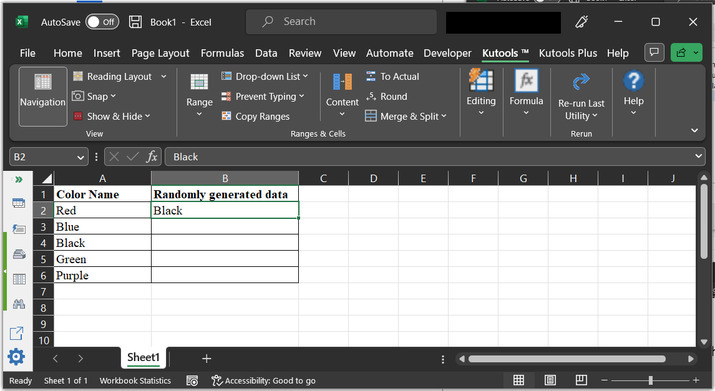Click the Snap camera icon
This screenshot has width=715, height=391.
pos(78,96)
